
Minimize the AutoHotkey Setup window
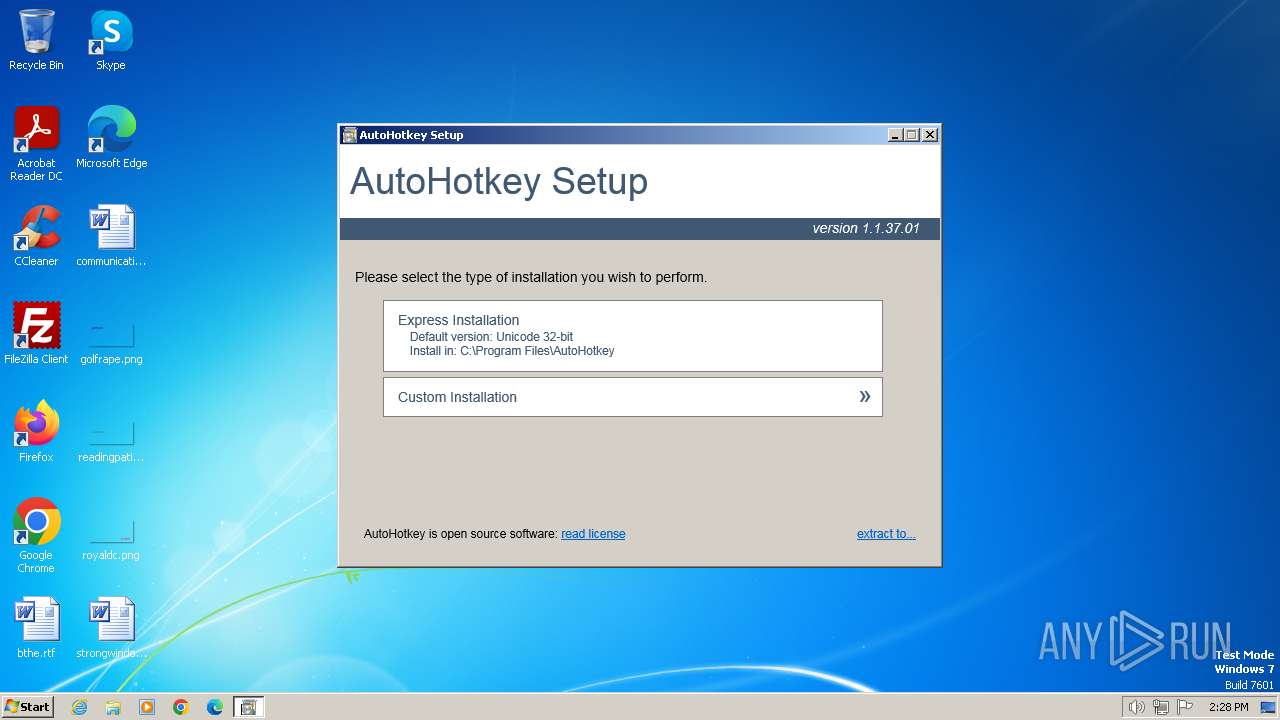(x=895, y=135)
